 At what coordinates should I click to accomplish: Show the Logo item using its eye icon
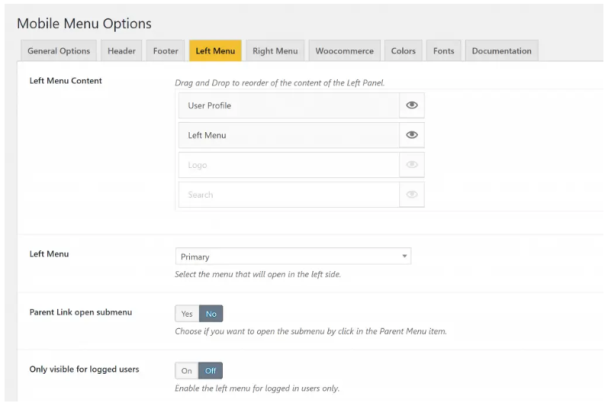(411, 165)
